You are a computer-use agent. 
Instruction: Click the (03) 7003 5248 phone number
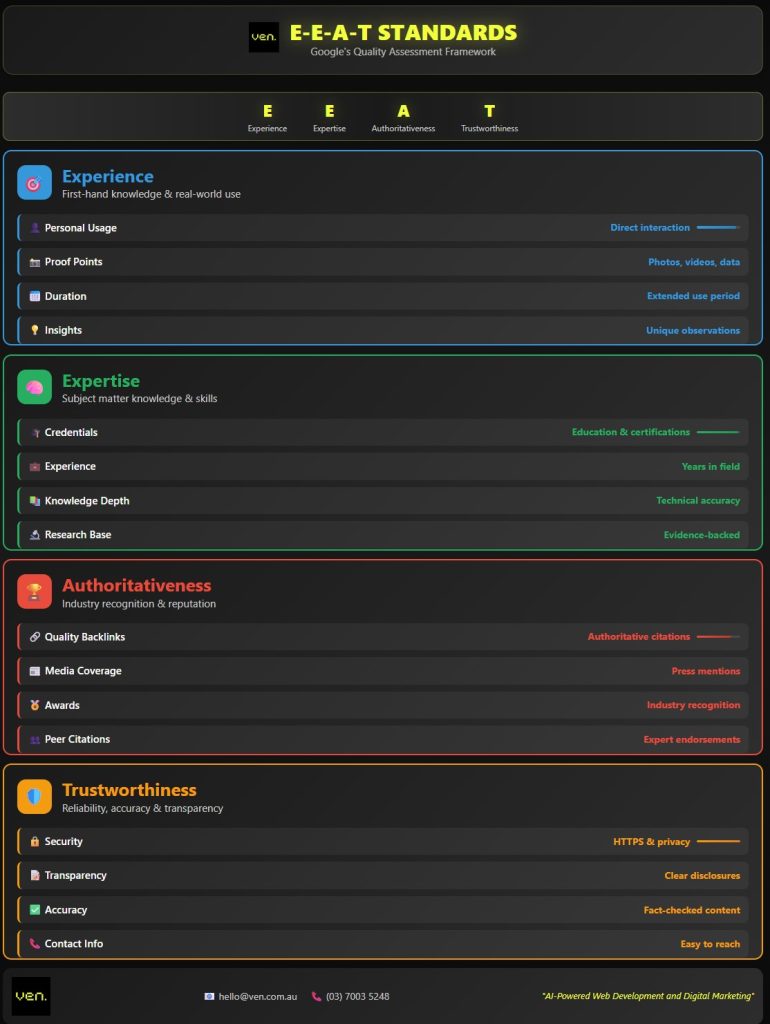[x=357, y=997]
